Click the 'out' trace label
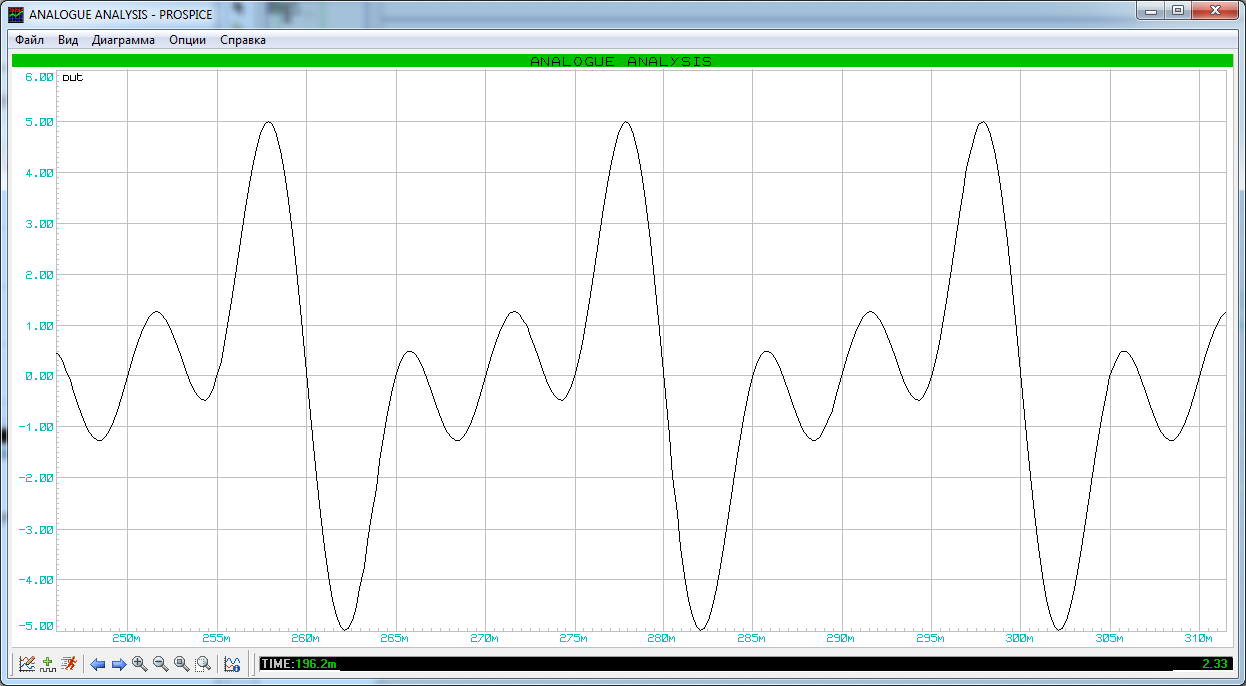Viewport: 1246px width, 686px height. tap(72, 78)
